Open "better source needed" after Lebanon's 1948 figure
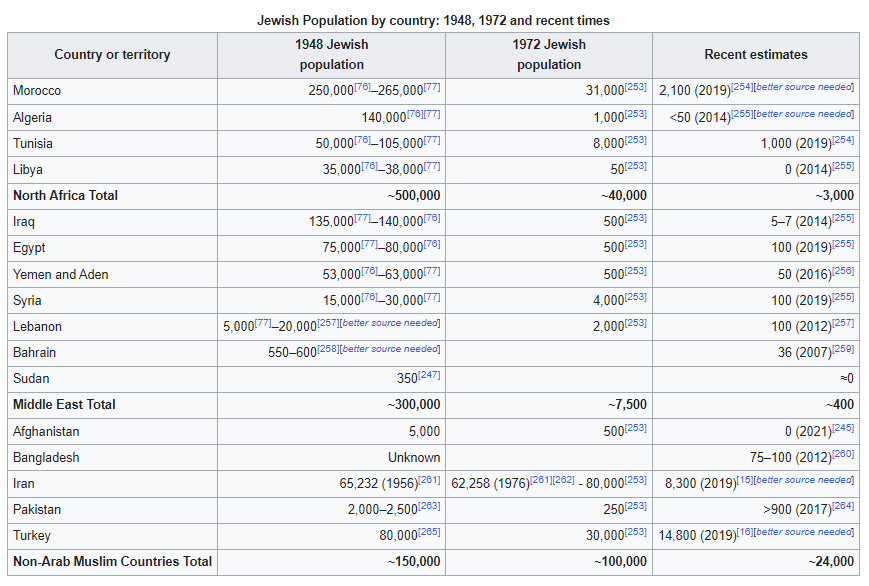This screenshot has width=869, height=586. [x=391, y=323]
